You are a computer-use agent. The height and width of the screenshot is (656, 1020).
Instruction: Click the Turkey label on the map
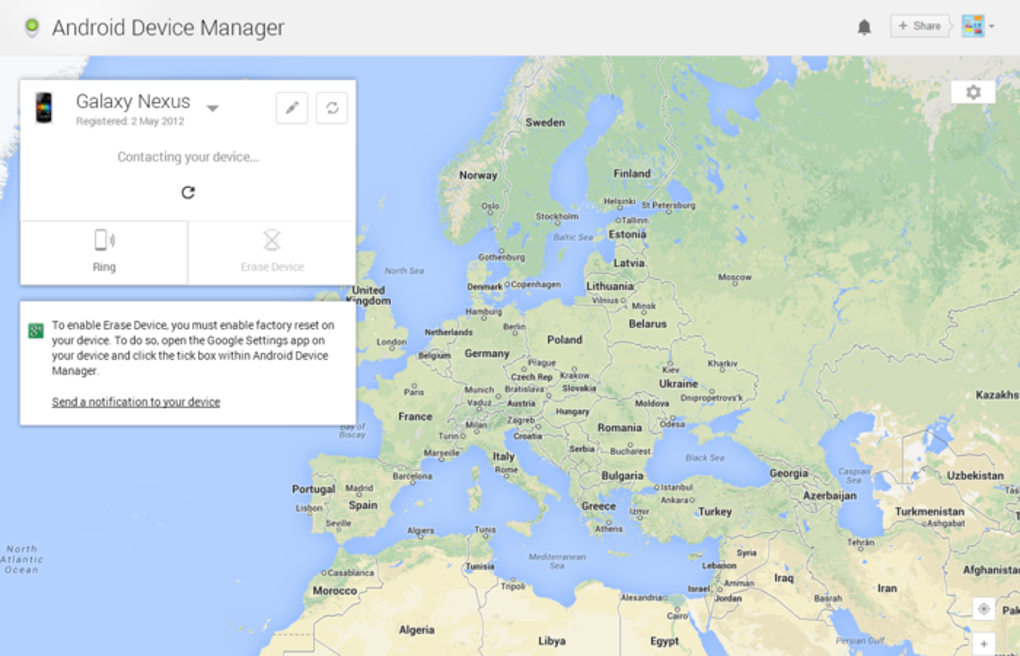[x=715, y=512]
